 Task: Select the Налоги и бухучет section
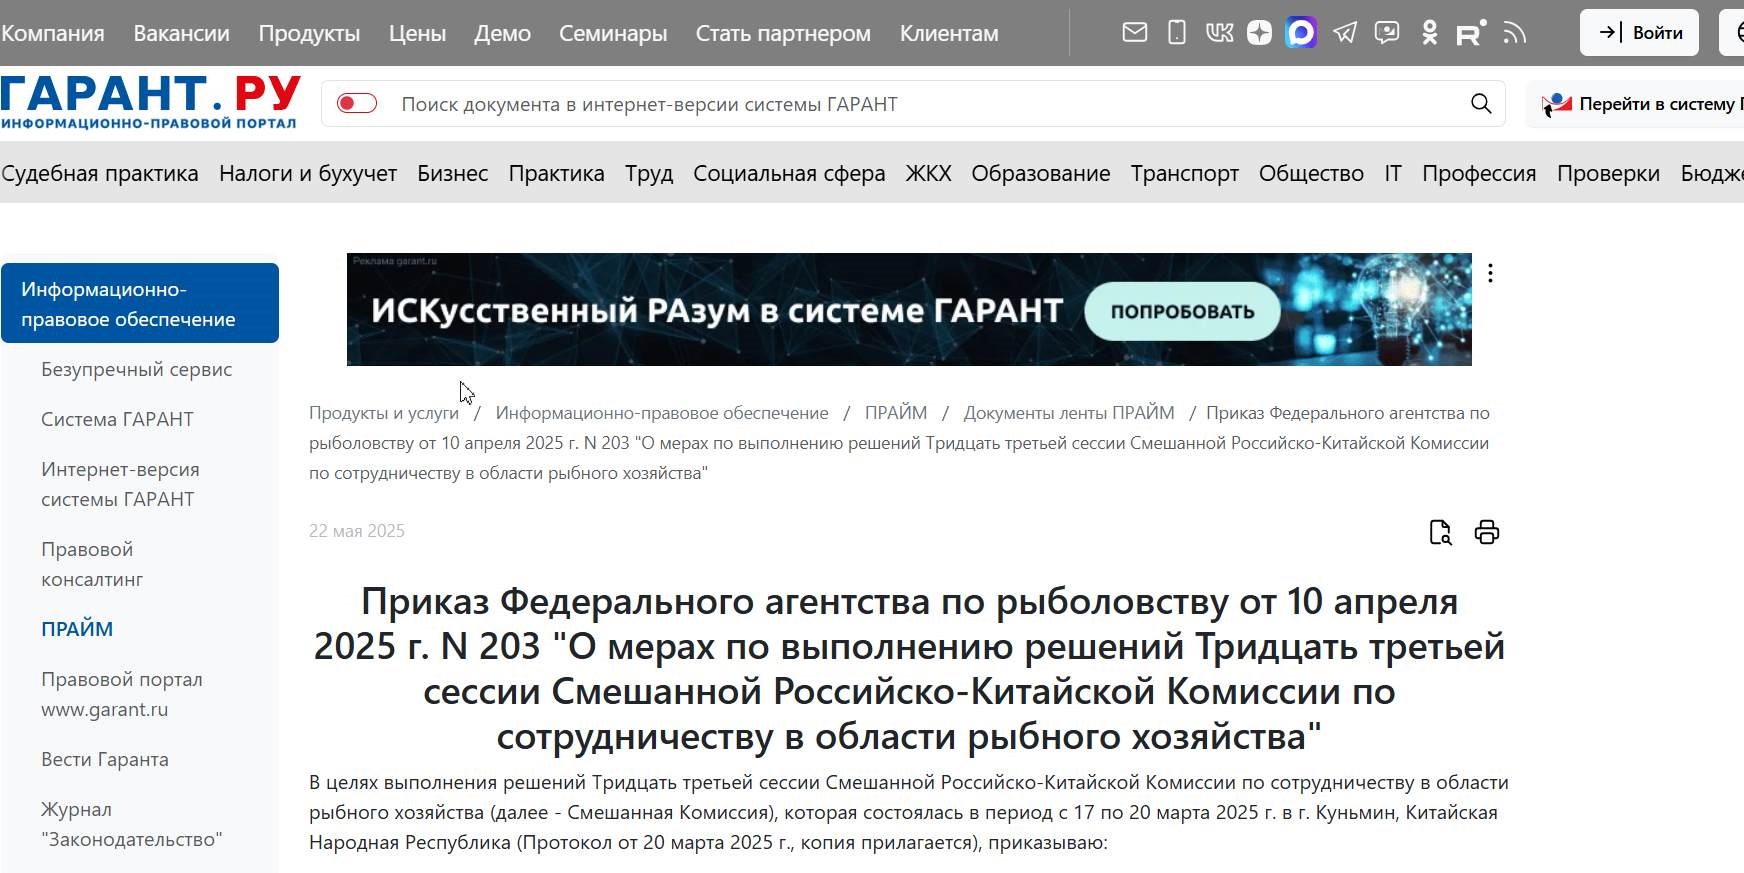pyautogui.click(x=308, y=173)
